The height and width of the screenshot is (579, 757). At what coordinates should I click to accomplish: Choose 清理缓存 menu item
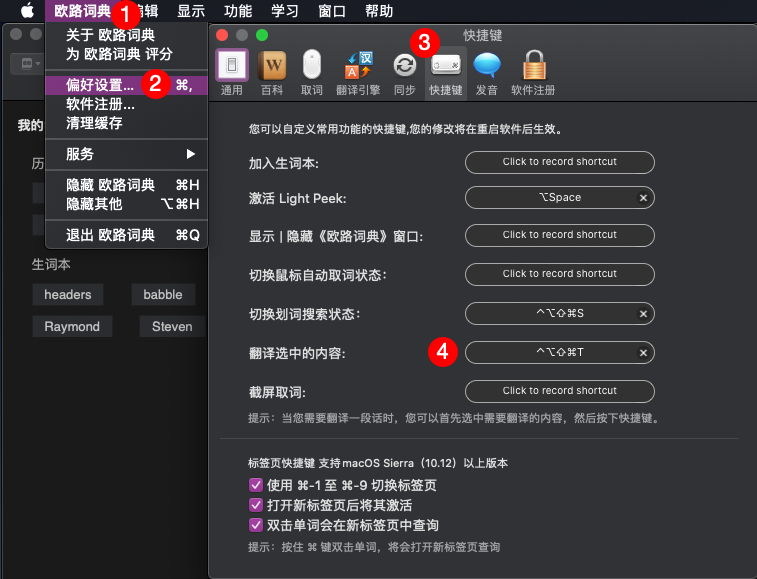(x=126, y=123)
